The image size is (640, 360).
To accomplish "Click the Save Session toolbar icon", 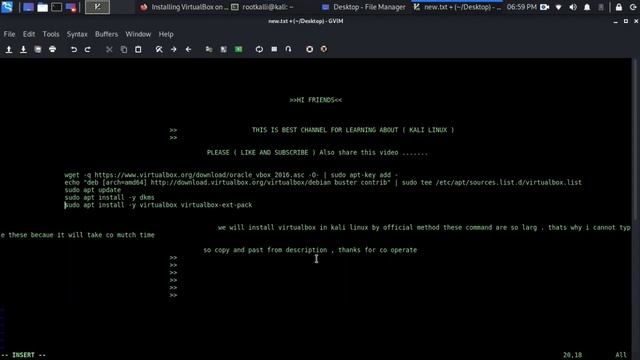I will coord(224,49).
